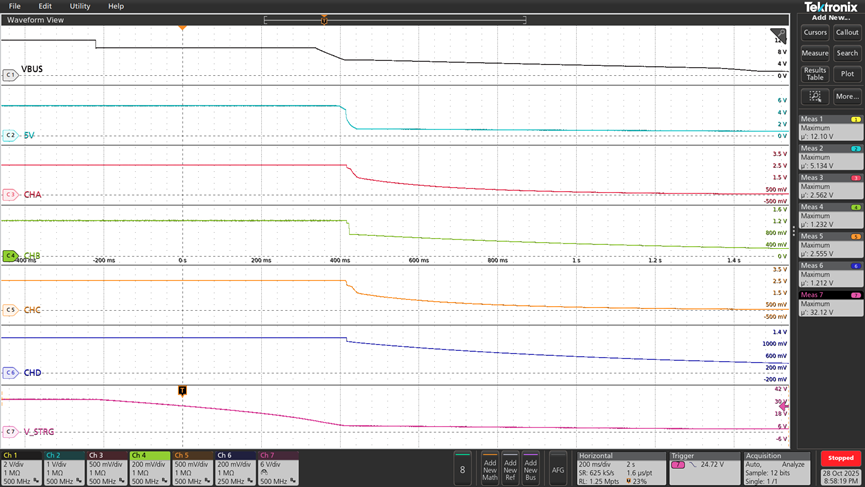Open the Utility menu
This screenshot has height=487, width=865.
click(80, 6)
